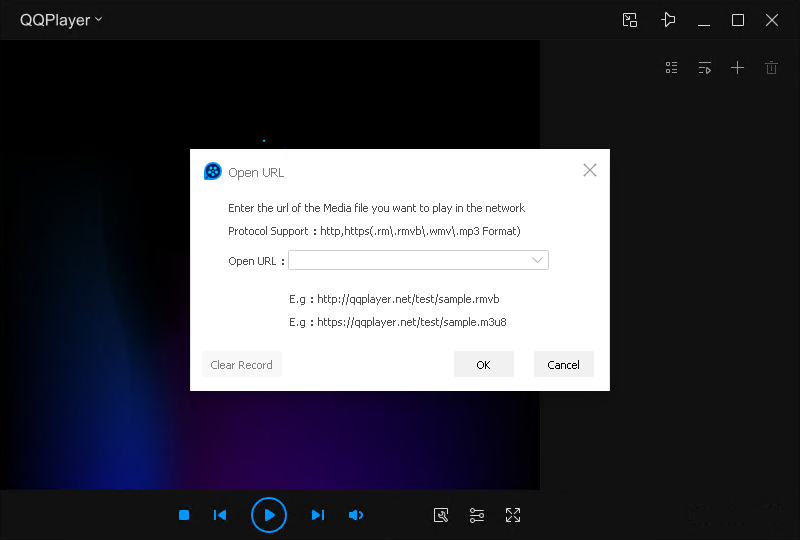Skip to the next track

318,515
